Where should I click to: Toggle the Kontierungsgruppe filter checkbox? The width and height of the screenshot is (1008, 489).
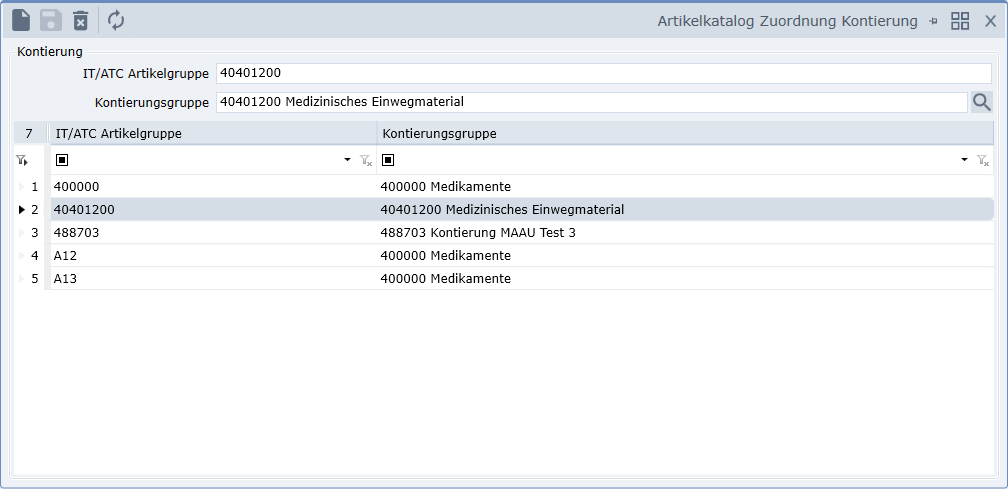click(x=389, y=160)
